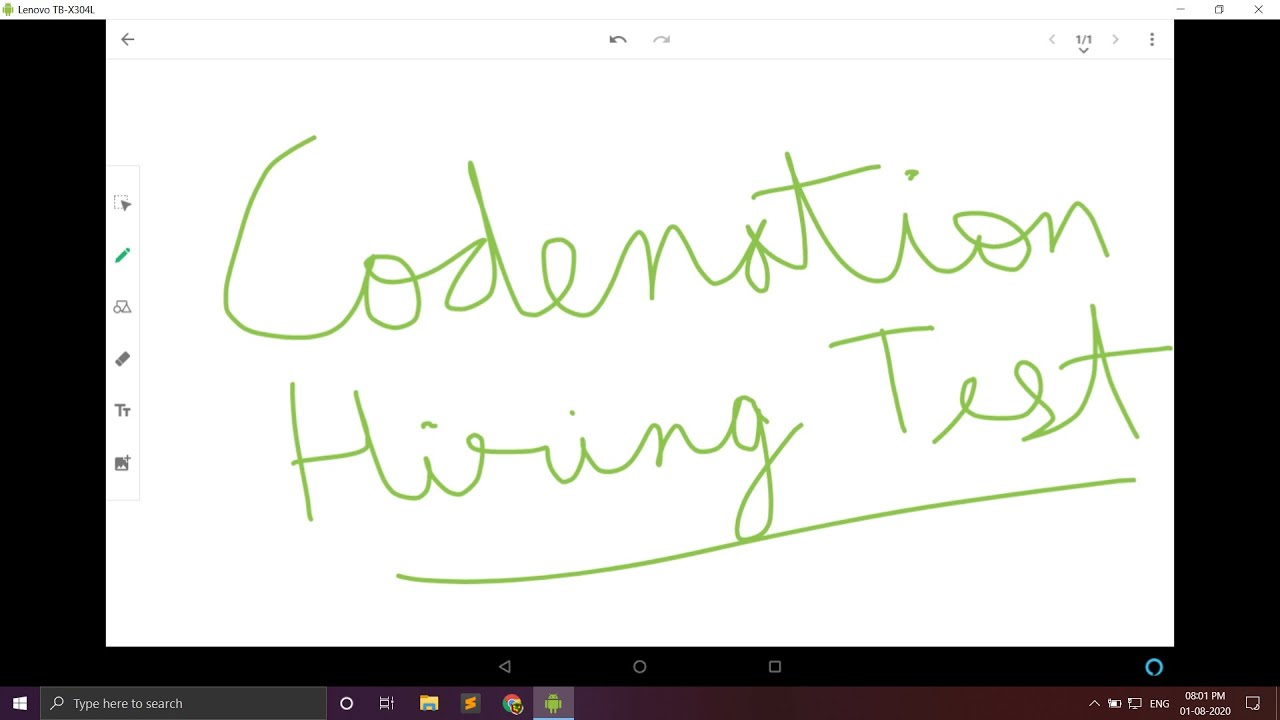Insert an image with add-image tool

coord(123,463)
